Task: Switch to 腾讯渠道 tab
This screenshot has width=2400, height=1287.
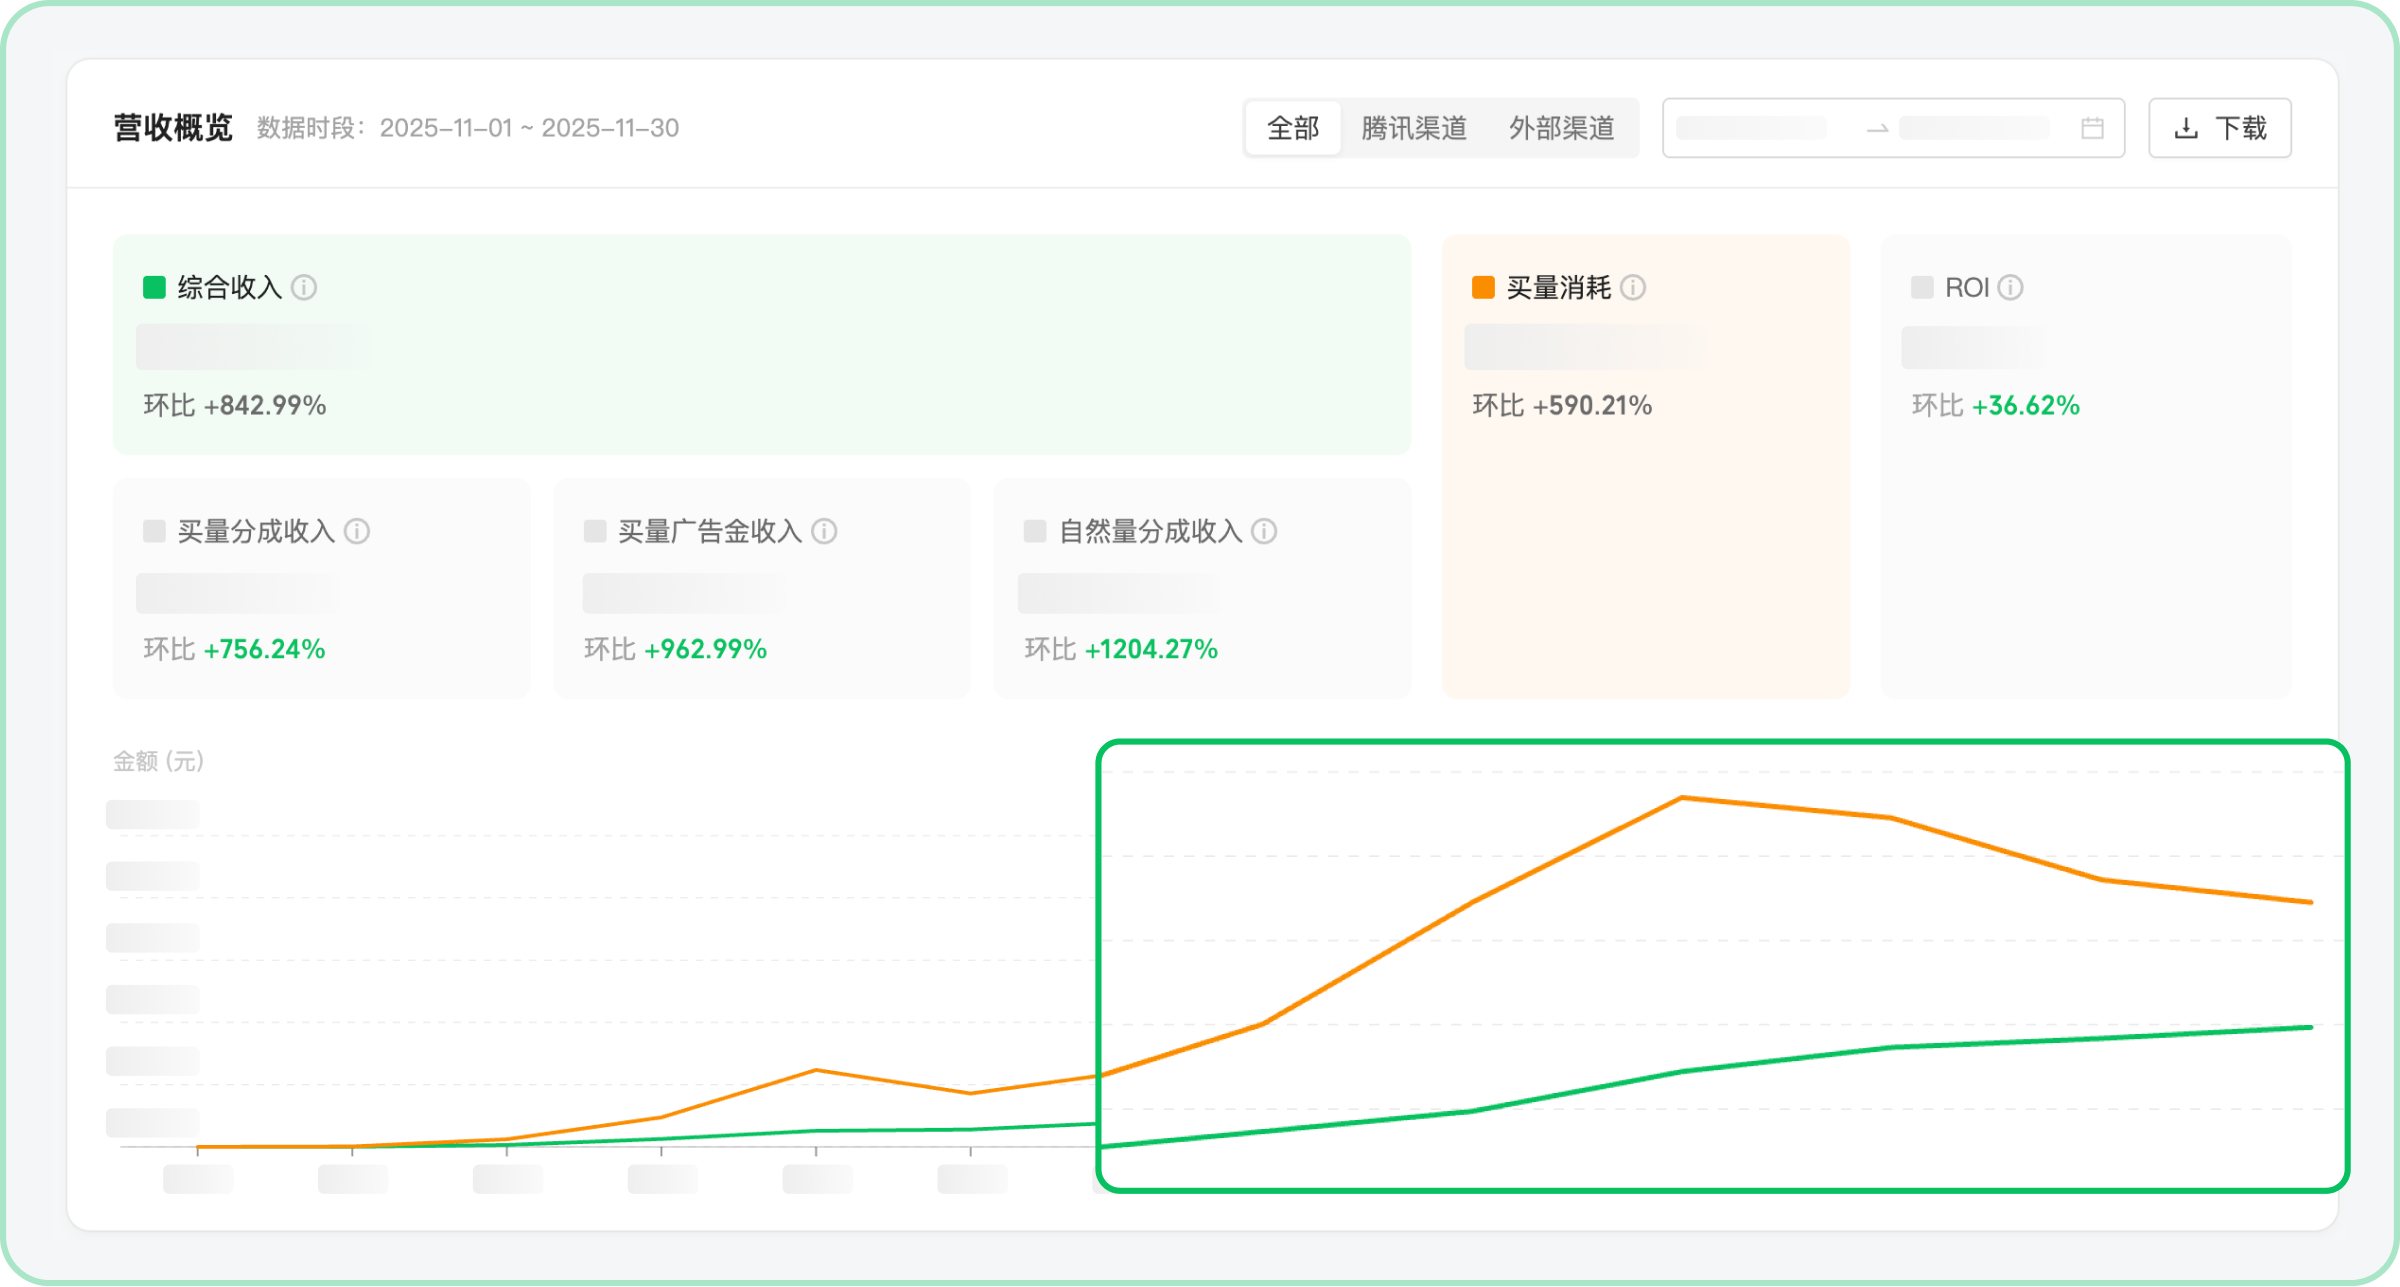Action: click(1413, 128)
